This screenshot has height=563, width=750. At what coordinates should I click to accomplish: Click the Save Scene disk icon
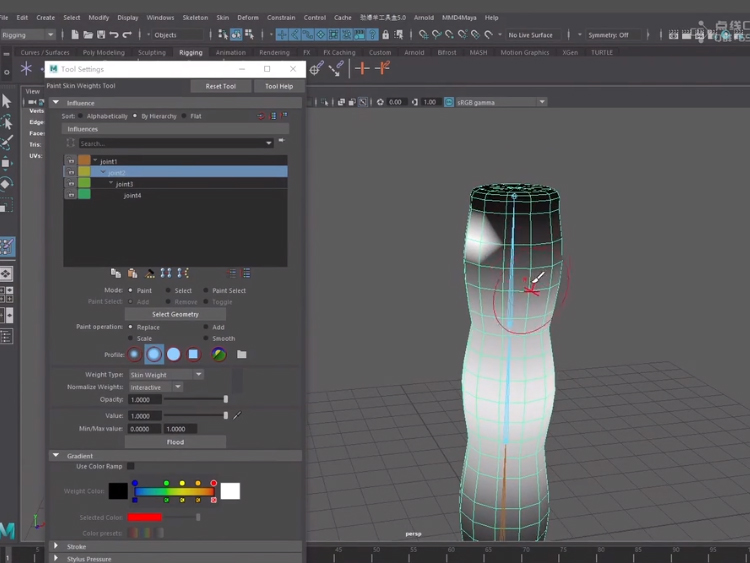[x=101, y=34]
